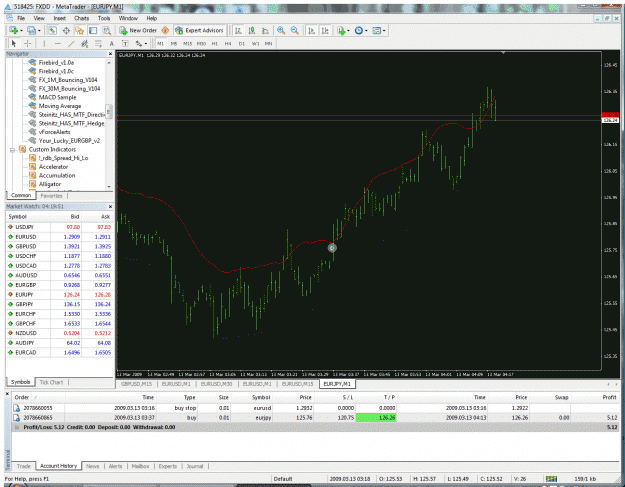The height and width of the screenshot is (487, 625).
Task: Click the New Order button
Action: click(138, 30)
